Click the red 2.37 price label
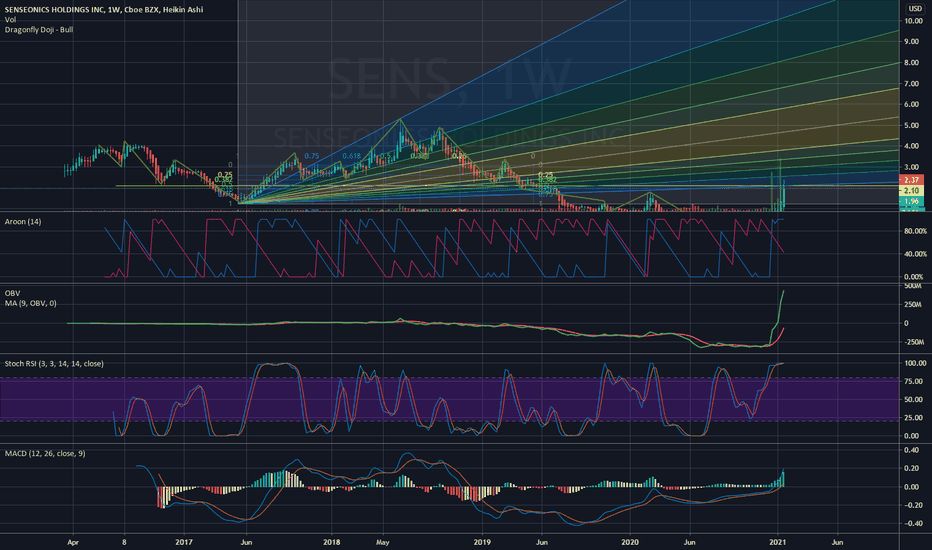This screenshot has width=932, height=550. 912,180
